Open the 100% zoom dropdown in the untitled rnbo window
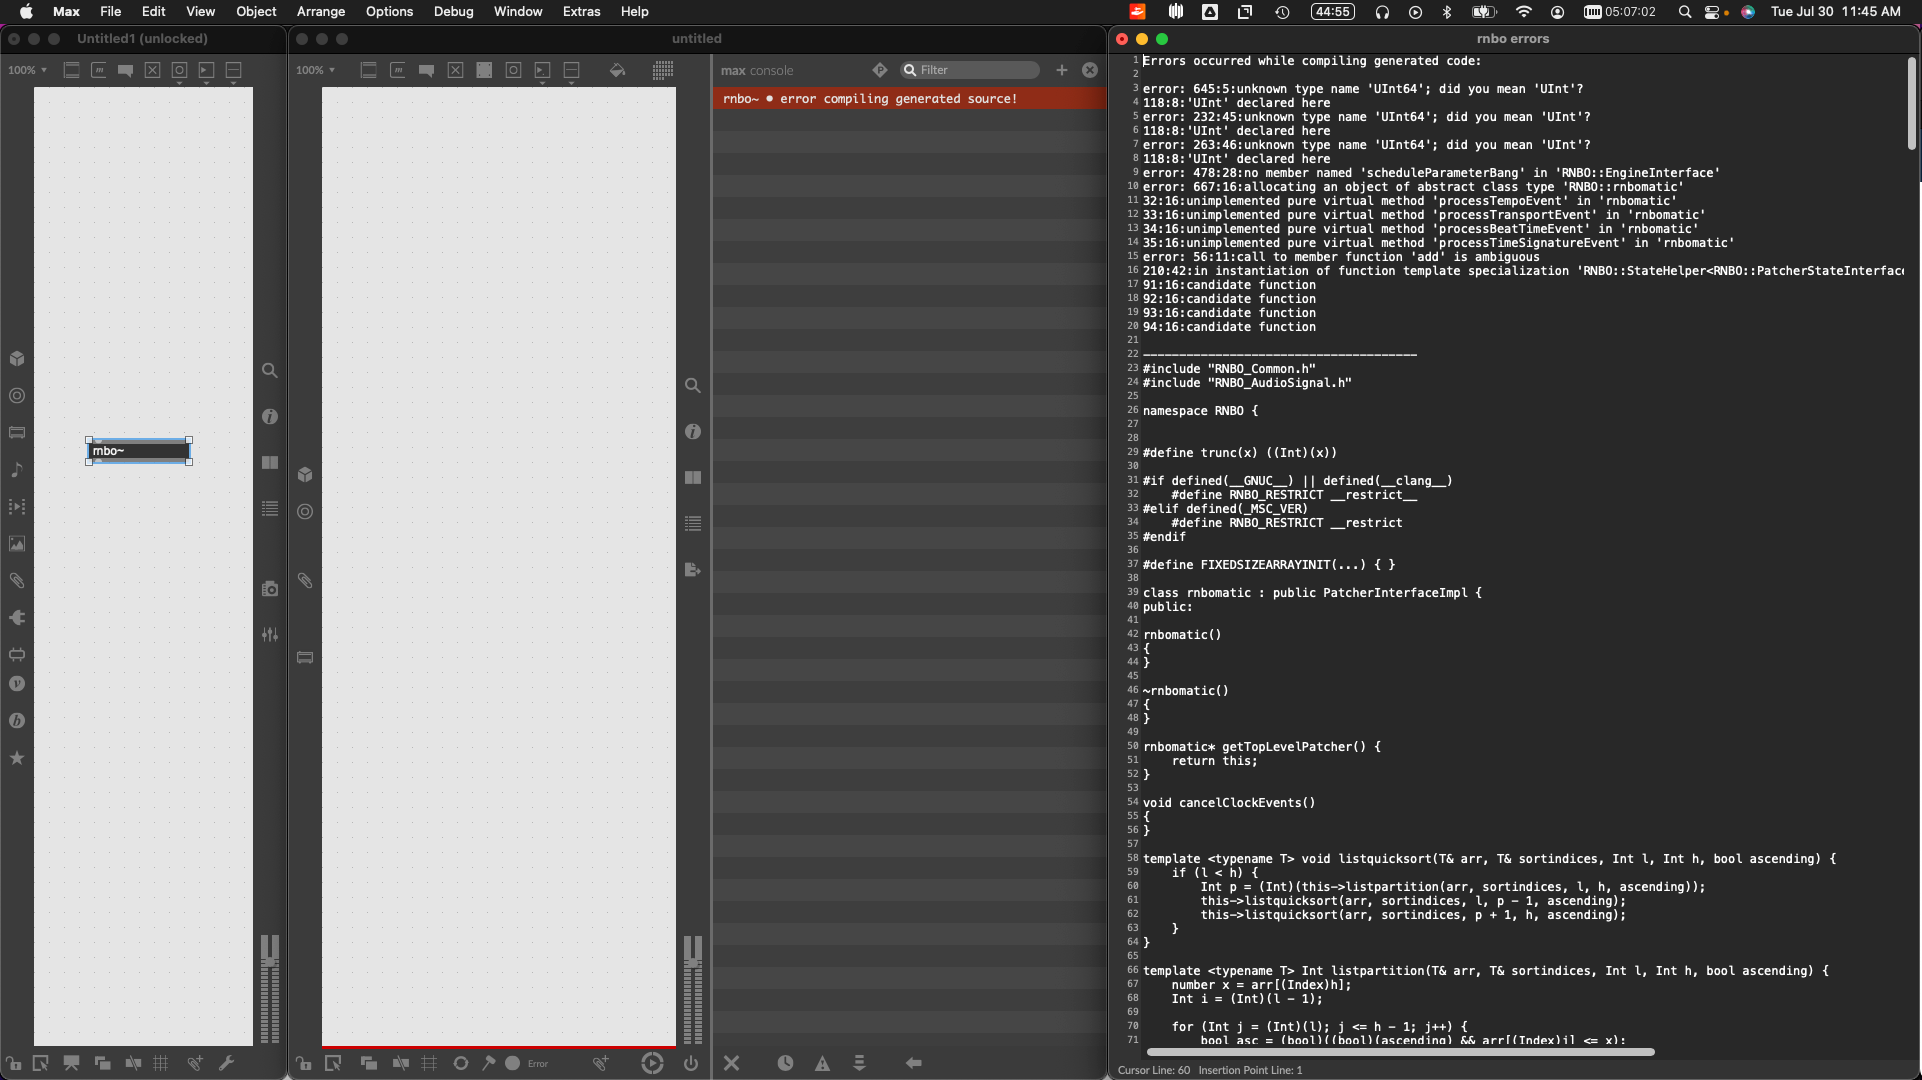 click(316, 70)
